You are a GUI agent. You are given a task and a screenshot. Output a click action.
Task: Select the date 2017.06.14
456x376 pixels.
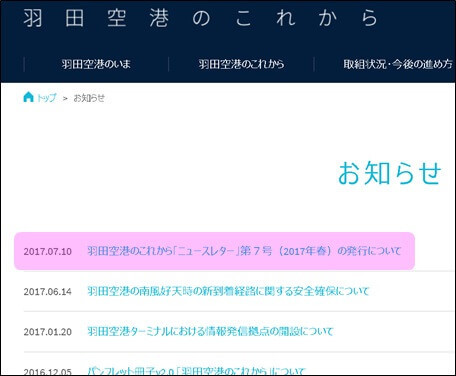pyautogui.click(x=48, y=292)
